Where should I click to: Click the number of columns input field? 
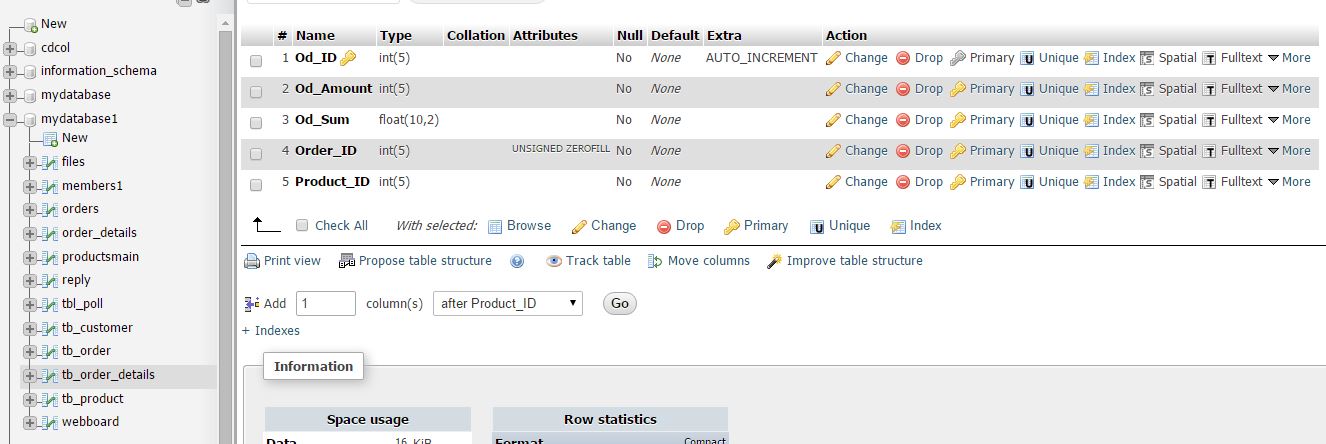click(x=326, y=303)
